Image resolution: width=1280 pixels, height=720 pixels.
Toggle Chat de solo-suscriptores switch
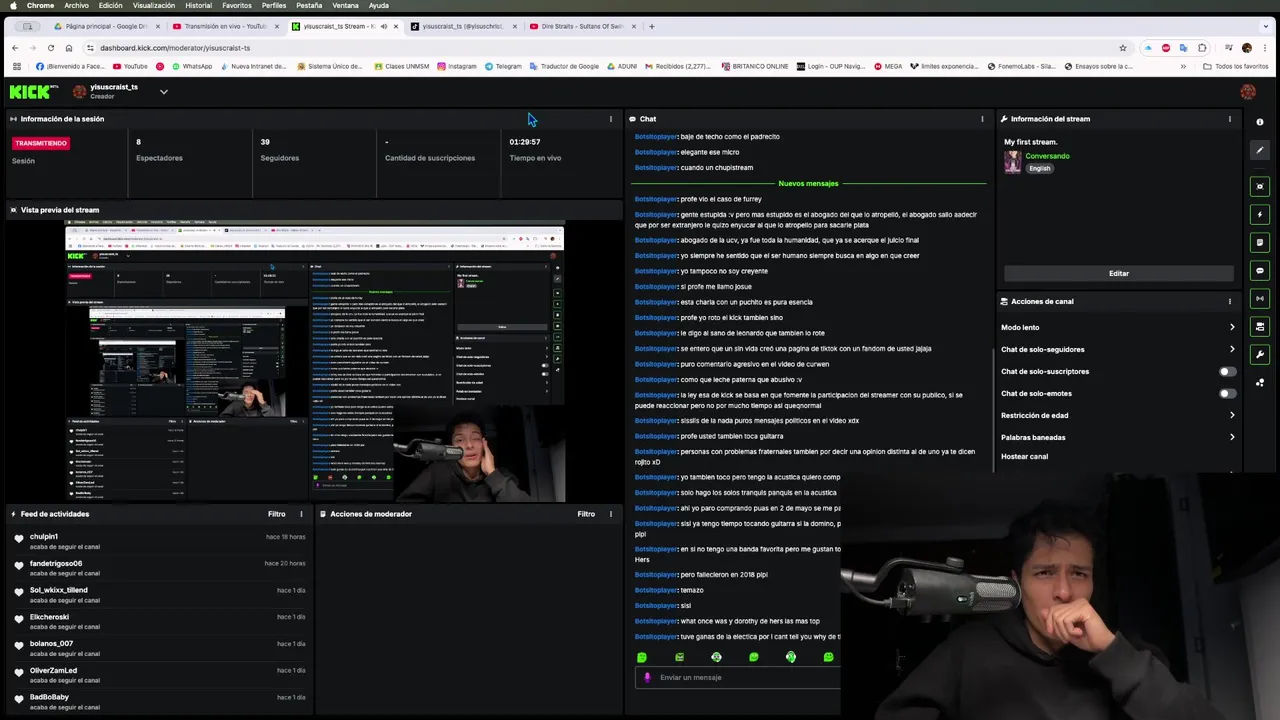[1227, 371]
